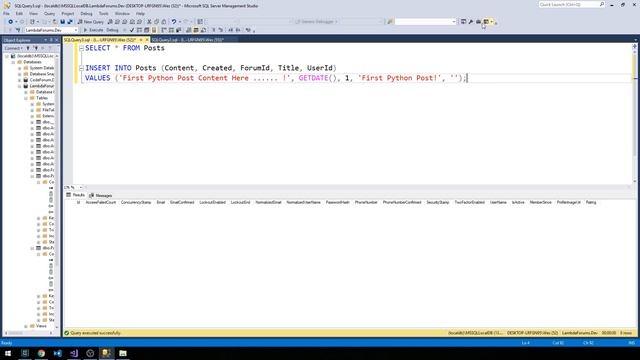The image size is (640, 360).
Task: Click the Display Estimated Execution Plan icon
Action: (139, 30)
